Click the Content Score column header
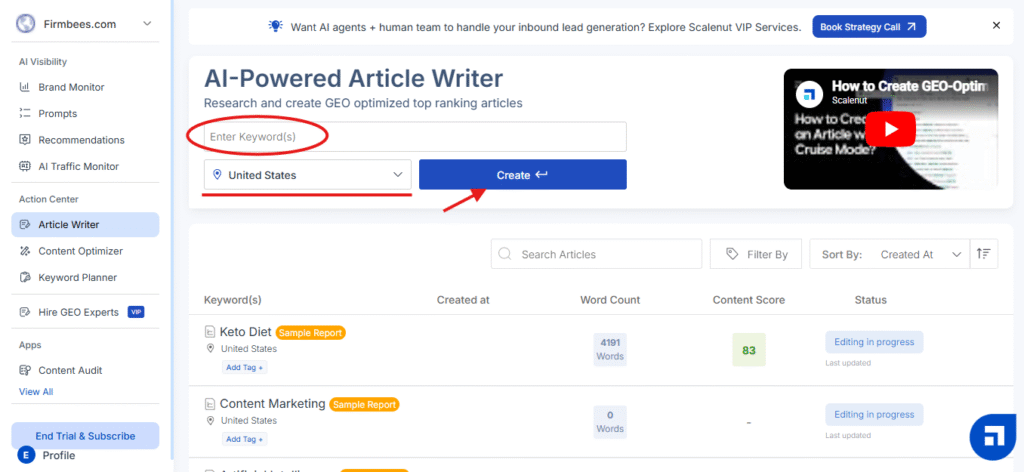Image resolution: width=1024 pixels, height=472 pixels. pyautogui.click(x=748, y=300)
